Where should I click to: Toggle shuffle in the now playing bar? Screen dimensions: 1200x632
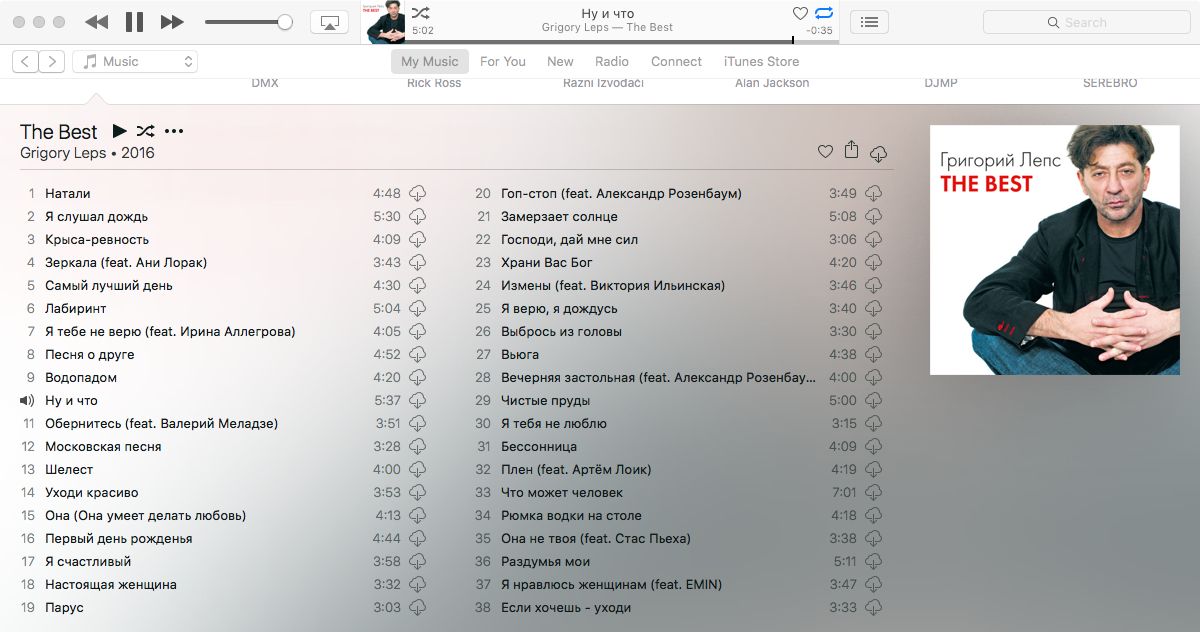[421, 13]
